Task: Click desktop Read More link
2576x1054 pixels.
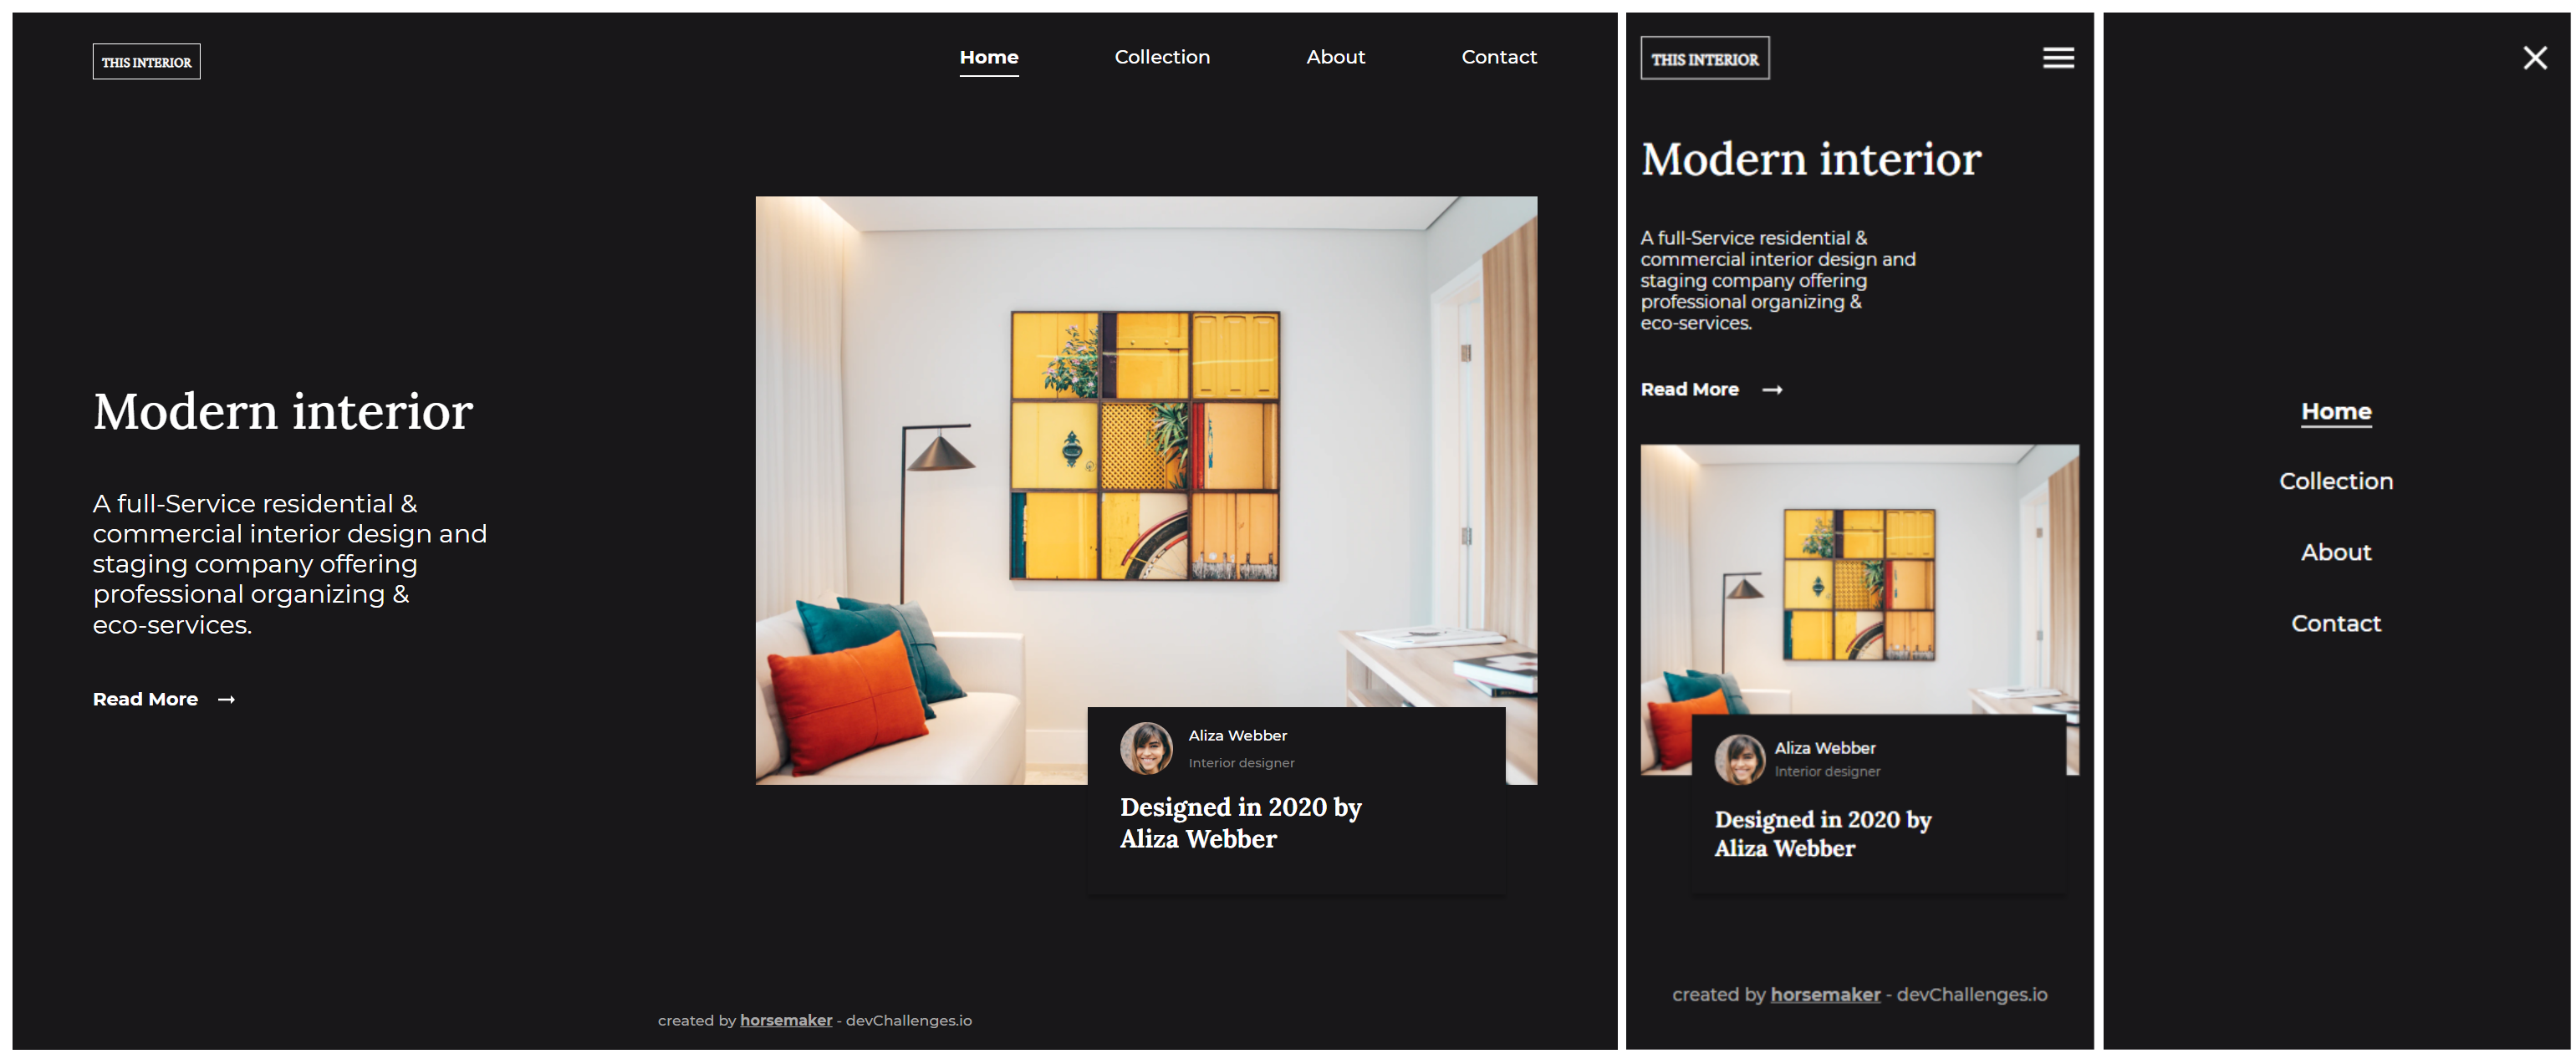Action: click(146, 700)
